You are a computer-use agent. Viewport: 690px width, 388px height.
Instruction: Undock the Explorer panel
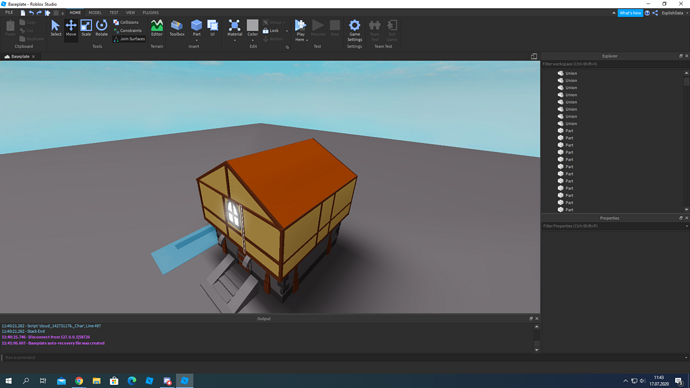[681, 56]
